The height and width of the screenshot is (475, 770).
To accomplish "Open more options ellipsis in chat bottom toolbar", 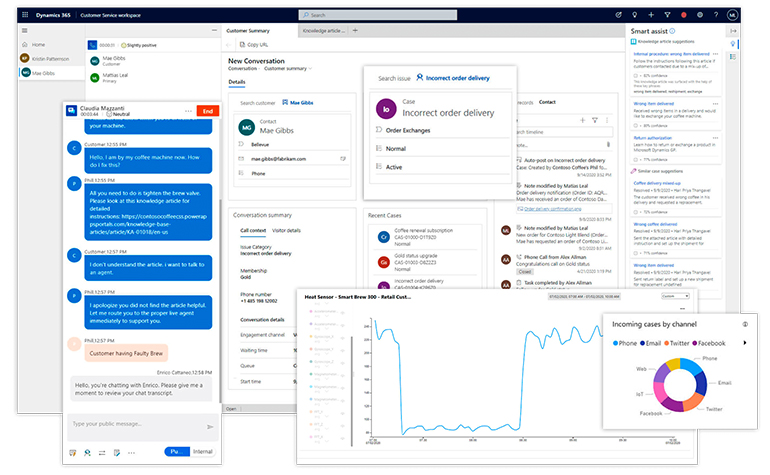I will click(x=131, y=453).
